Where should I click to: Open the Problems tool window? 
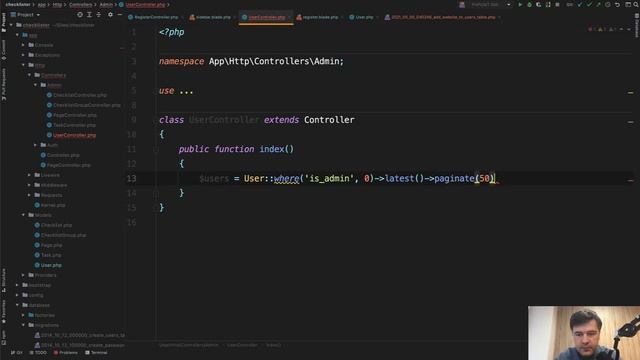click(x=65, y=353)
